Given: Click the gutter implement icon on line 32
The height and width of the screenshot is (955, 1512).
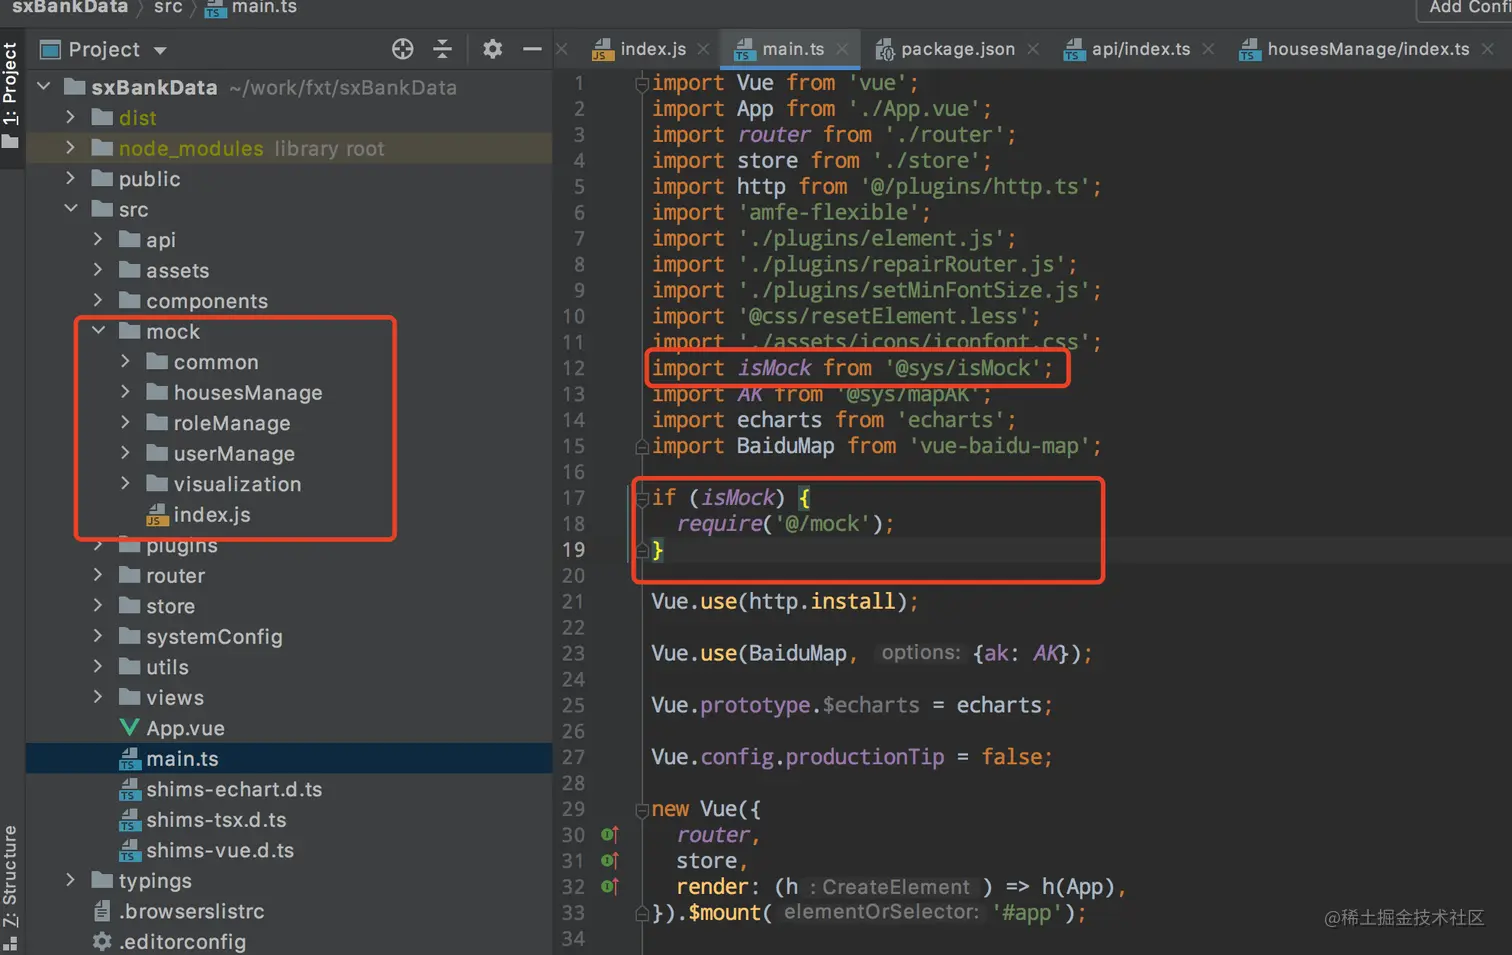Looking at the screenshot, I should coord(610,886).
